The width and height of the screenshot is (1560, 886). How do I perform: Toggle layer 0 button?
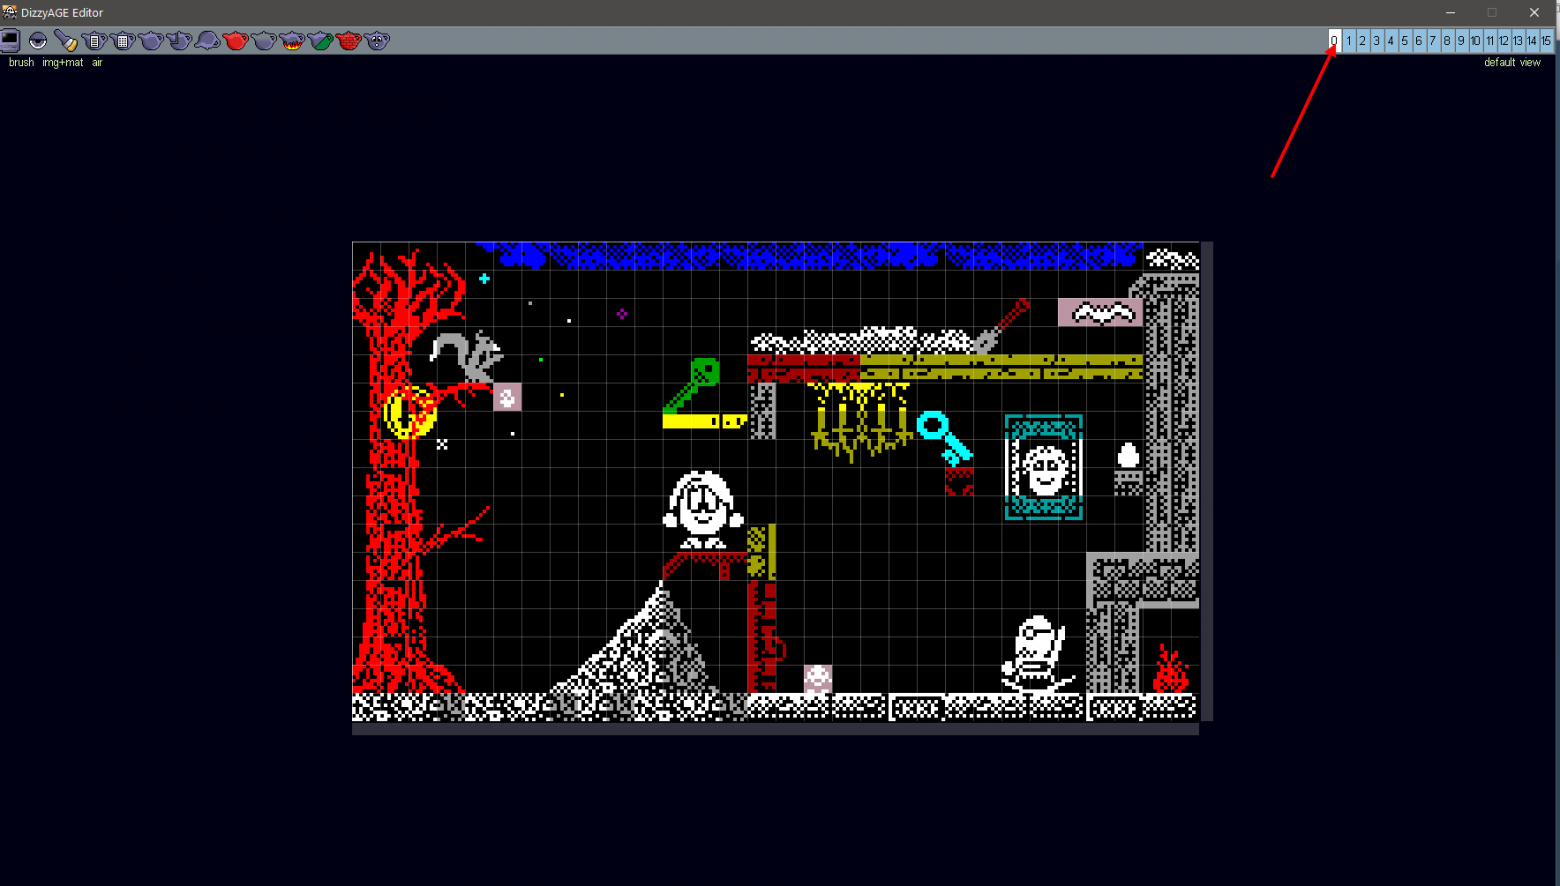coord(1334,40)
